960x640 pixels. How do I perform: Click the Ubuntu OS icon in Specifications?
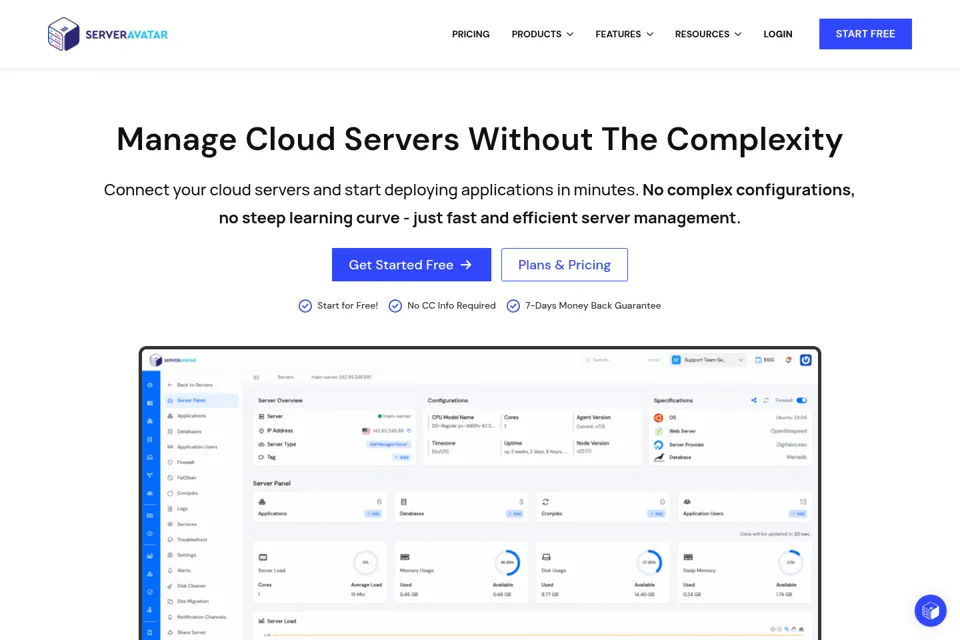(659, 418)
